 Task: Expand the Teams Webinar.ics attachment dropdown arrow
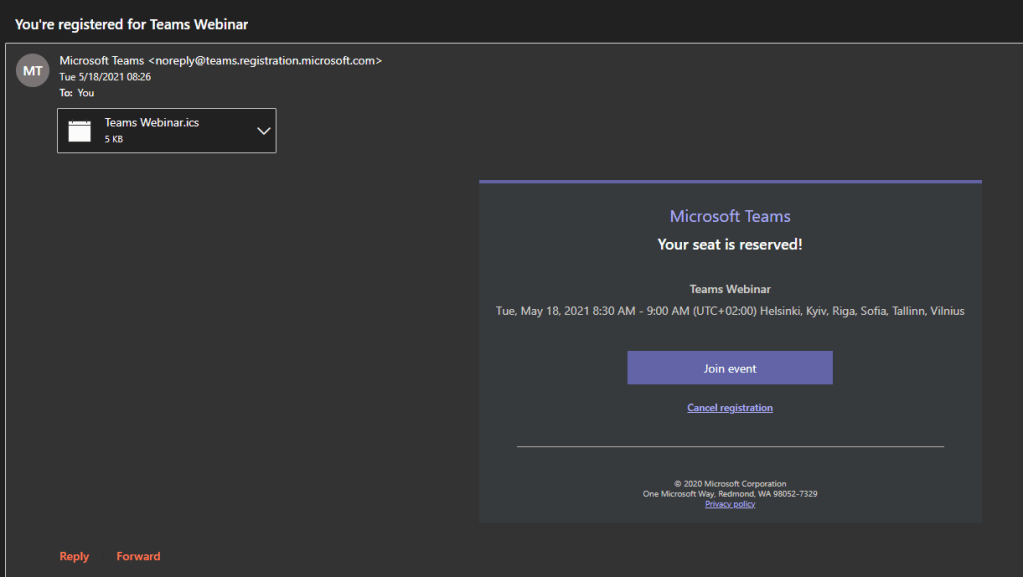[x=264, y=131]
